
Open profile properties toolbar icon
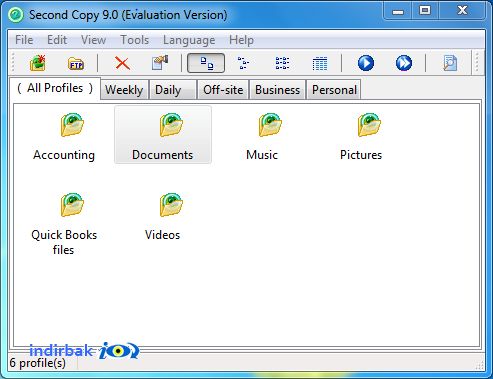[x=160, y=62]
